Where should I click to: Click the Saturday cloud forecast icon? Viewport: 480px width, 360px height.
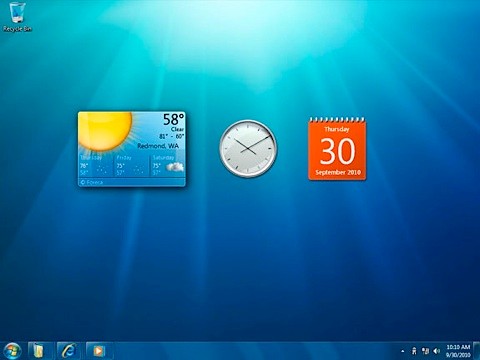(175, 167)
